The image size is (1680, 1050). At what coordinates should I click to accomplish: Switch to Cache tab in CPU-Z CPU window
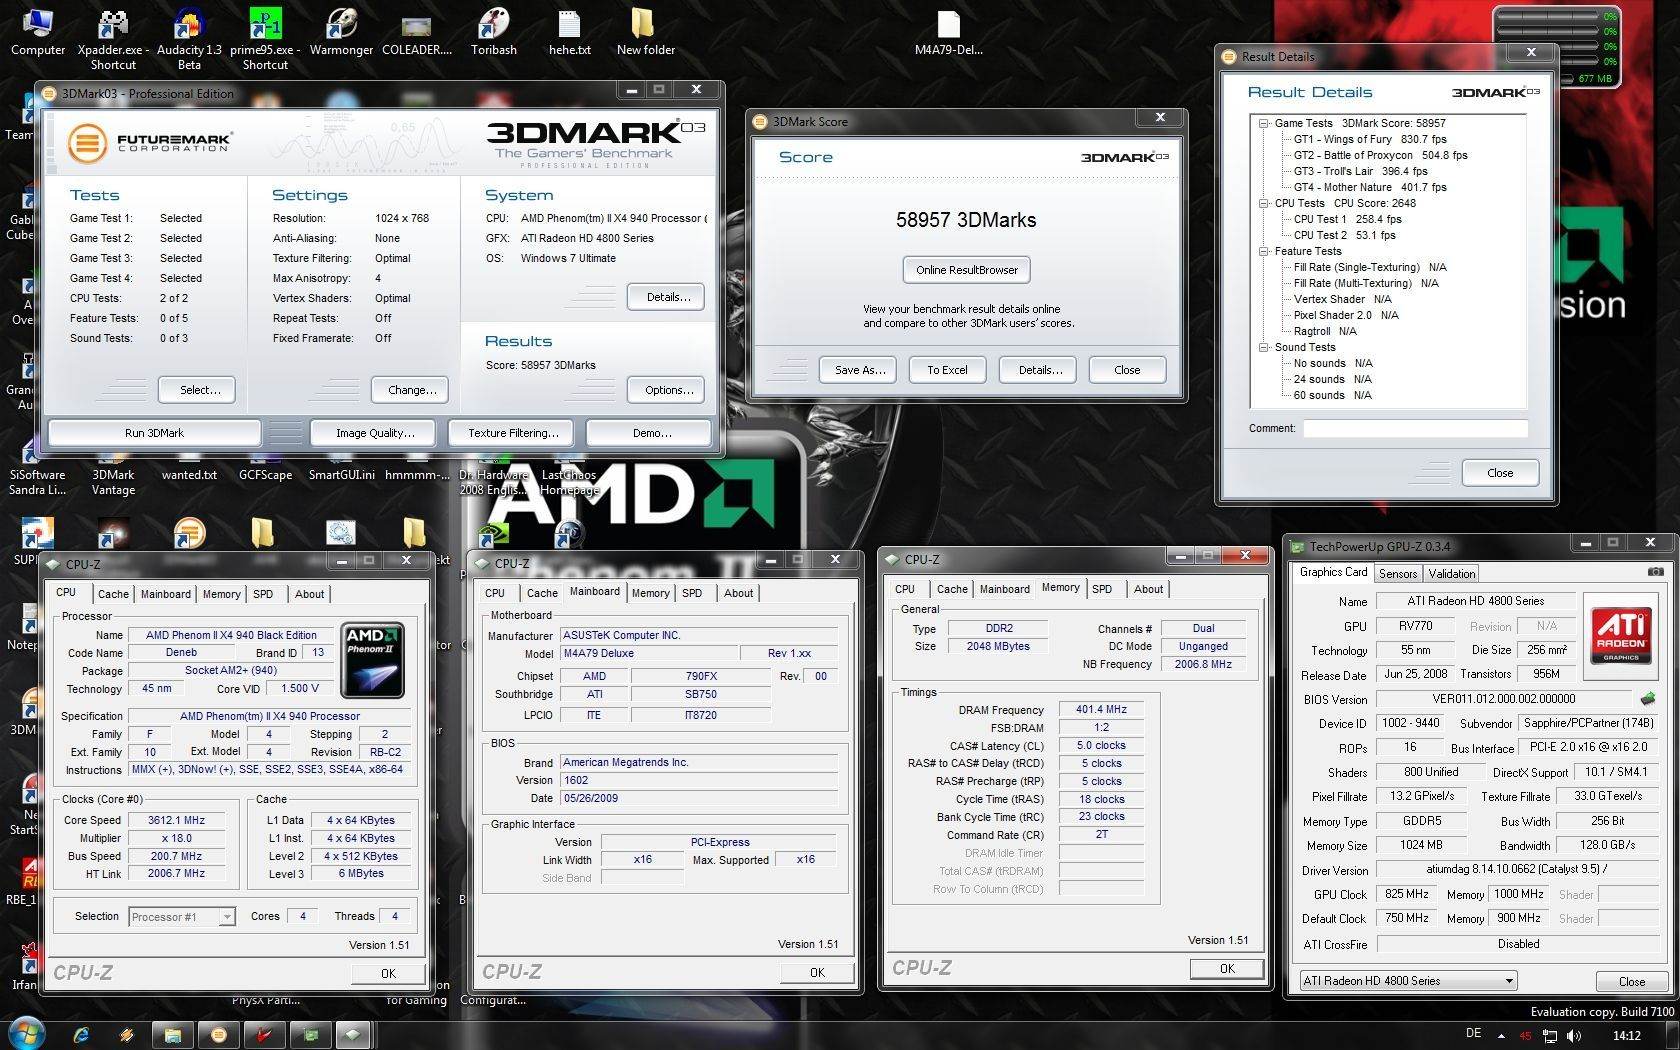(113, 594)
